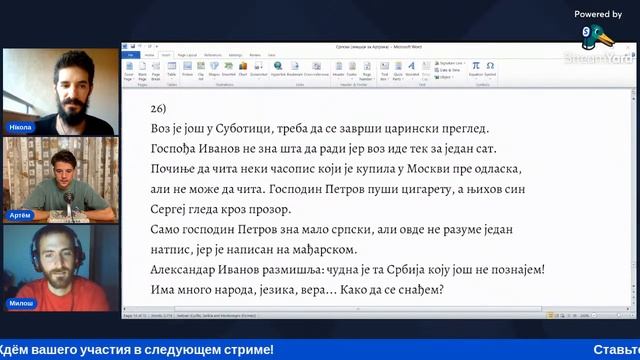
Task: Click Undo in the Quick Access toolbar
Action: tap(140, 47)
